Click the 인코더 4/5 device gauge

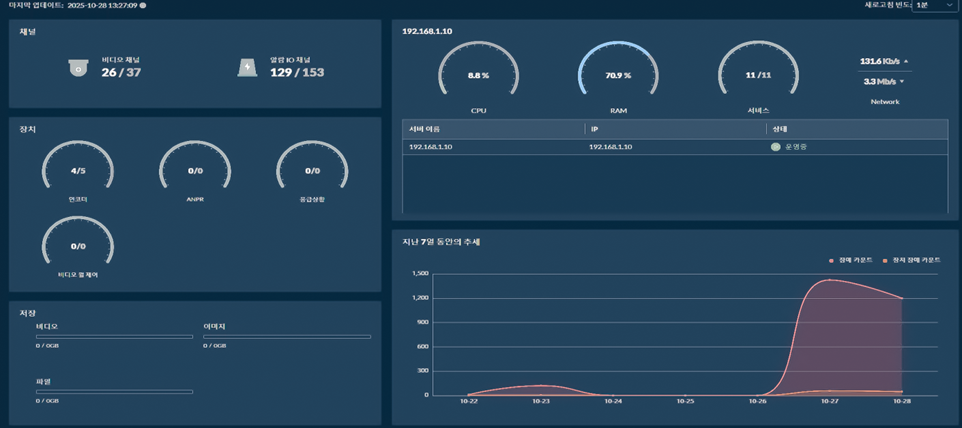(x=78, y=171)
